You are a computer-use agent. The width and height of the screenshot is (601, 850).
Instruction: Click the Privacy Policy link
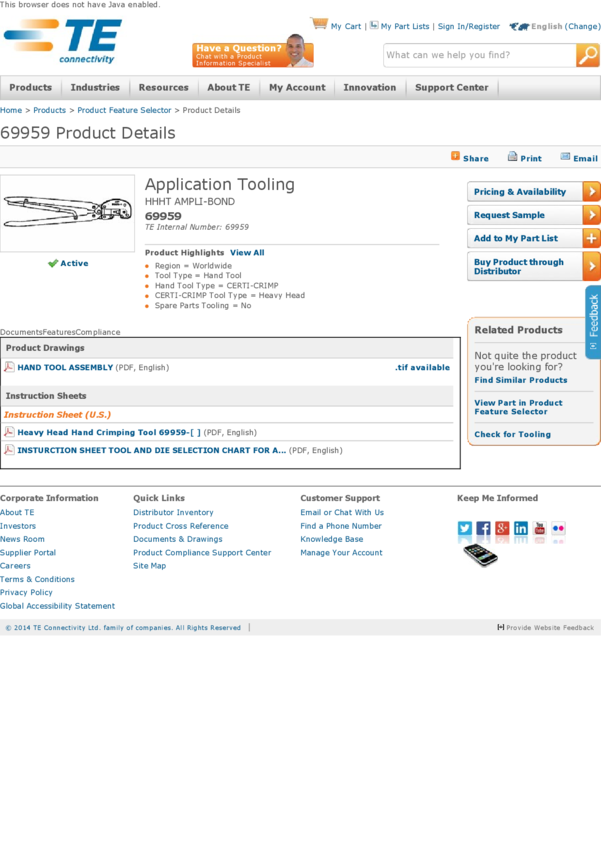tap(27, 593)
